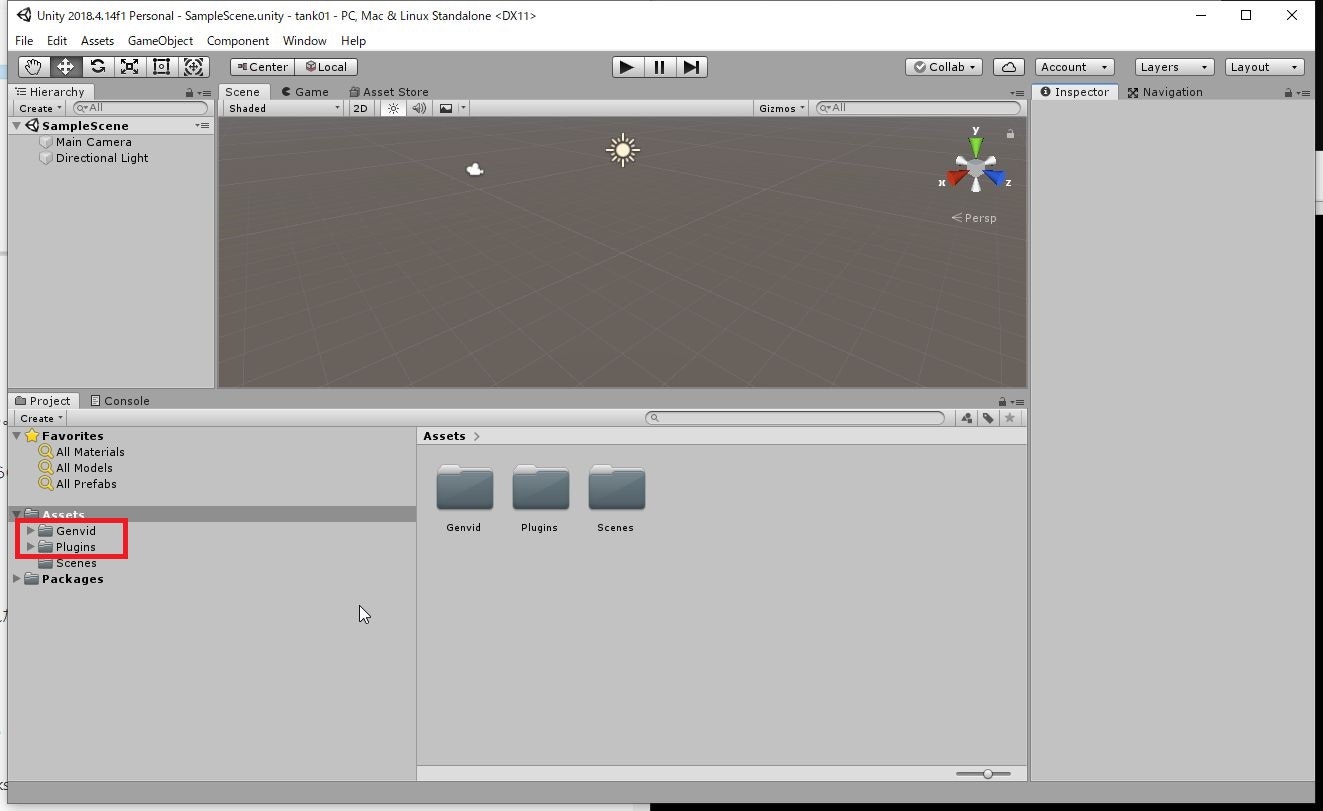
Task: Toggle Local handle rotation button
Action: 327,67
